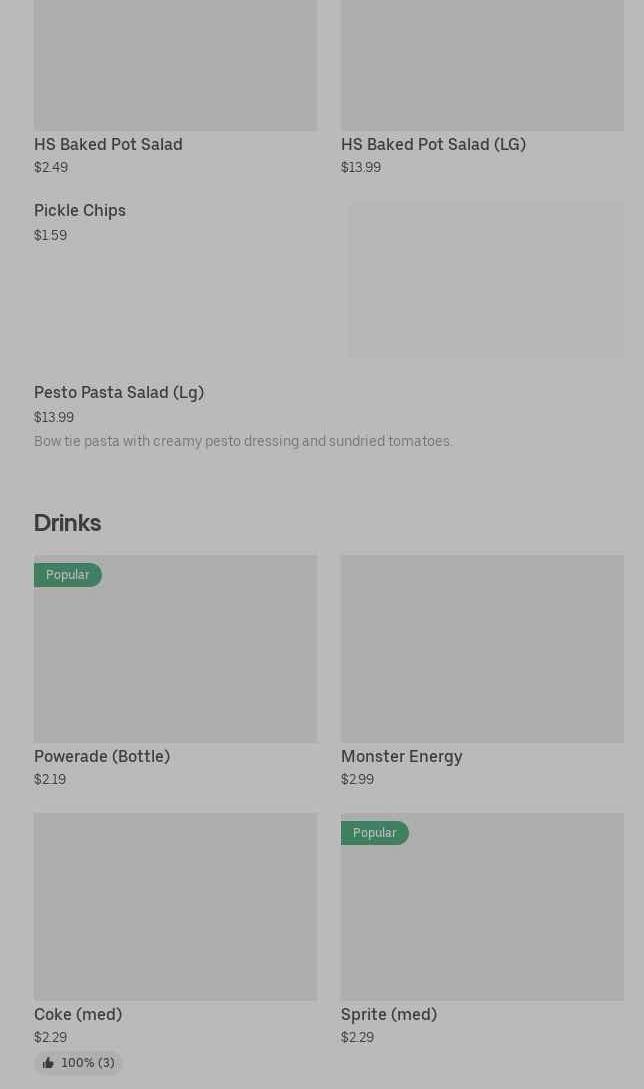Select the Coke (med) image

175,906
